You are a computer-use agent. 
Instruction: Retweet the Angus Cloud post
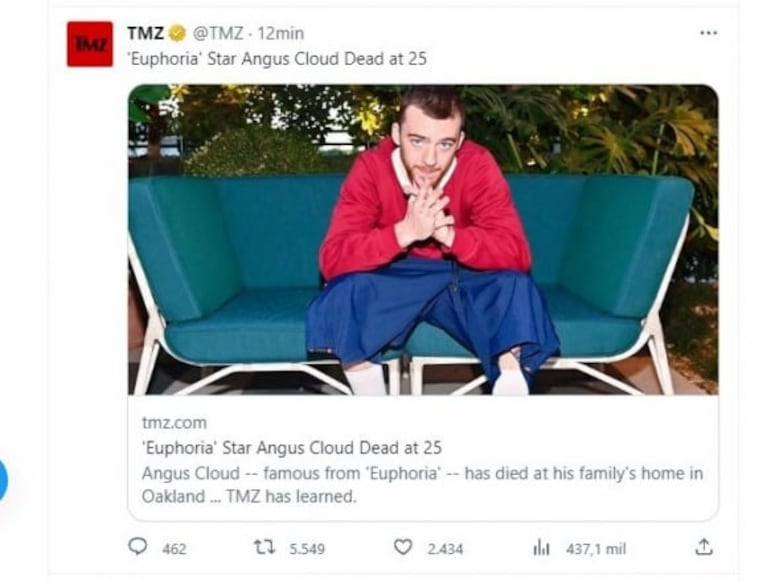(x=264, y=547)
